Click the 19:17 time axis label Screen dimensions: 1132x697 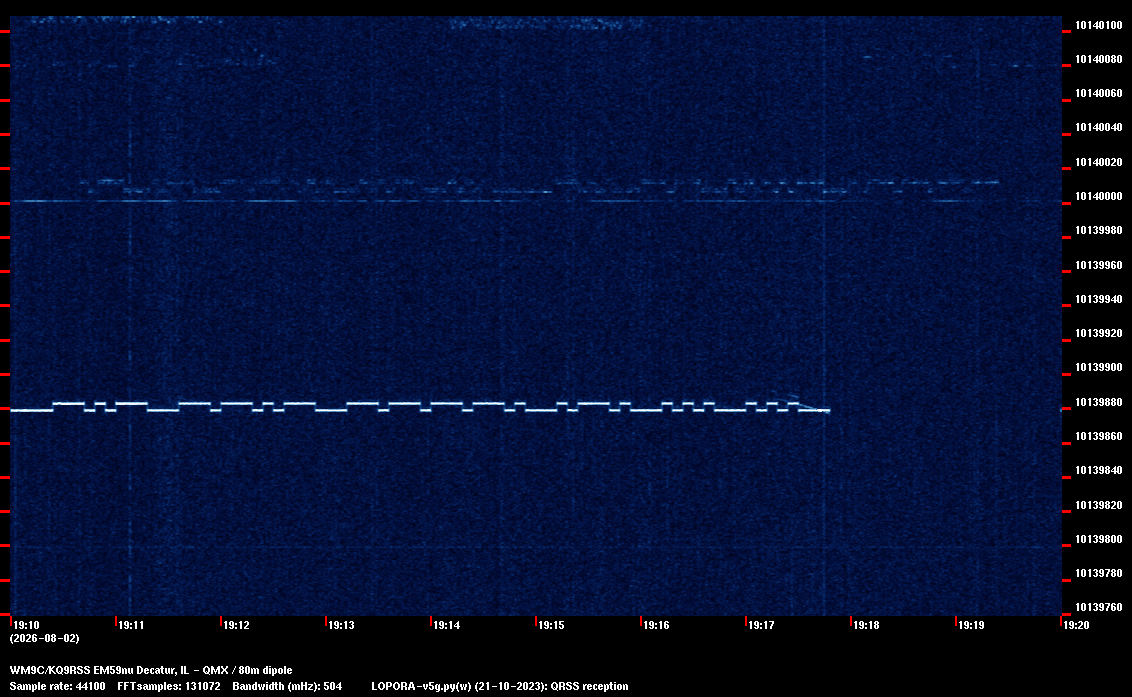tap(762, 625)
